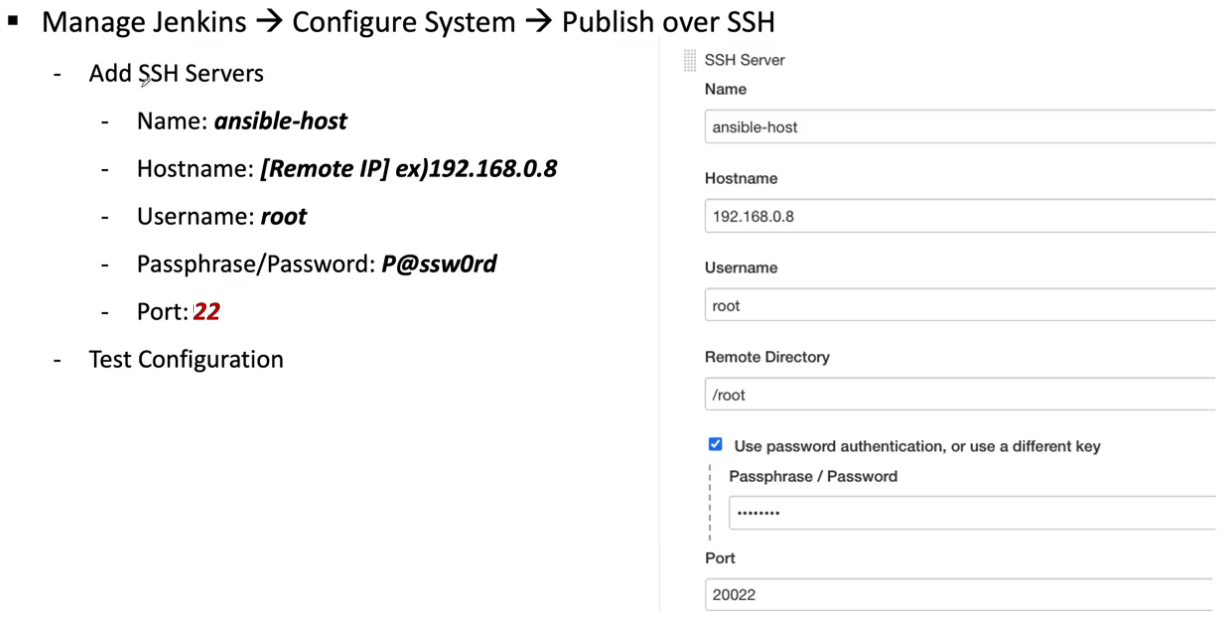Disable the Use password authentication checkbox
This screenshot has height=618, width=1228.
tap(715, 444)
